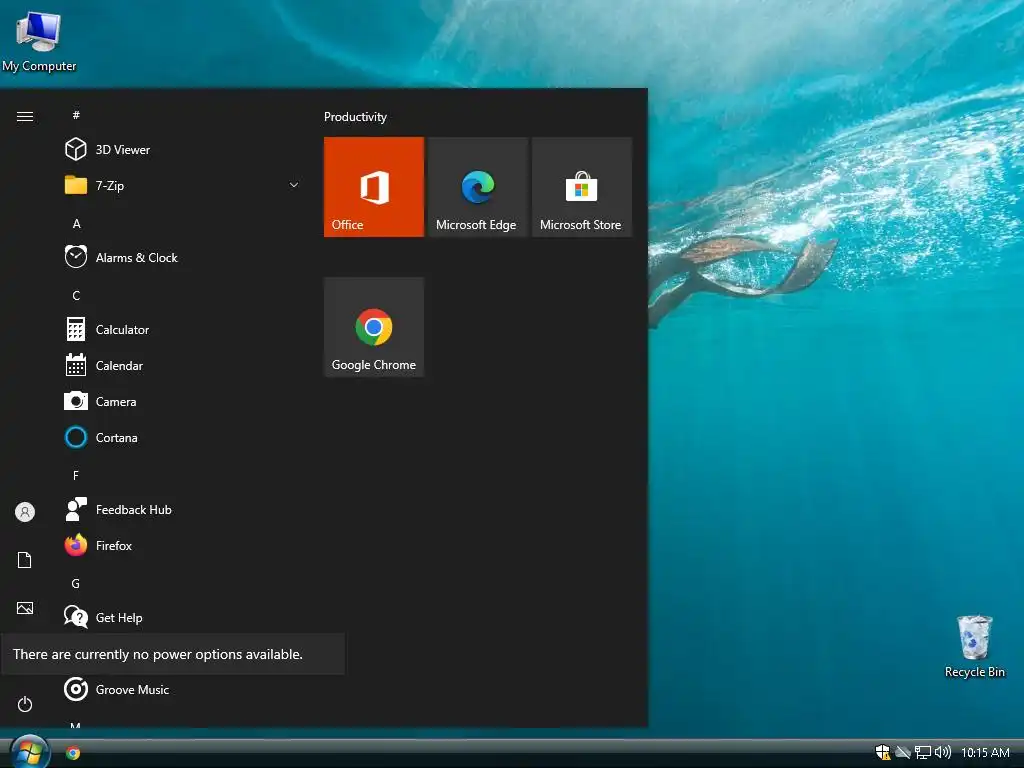
Task: Select the Recycle Bin desktop icon
Action: tap(974, 647)
